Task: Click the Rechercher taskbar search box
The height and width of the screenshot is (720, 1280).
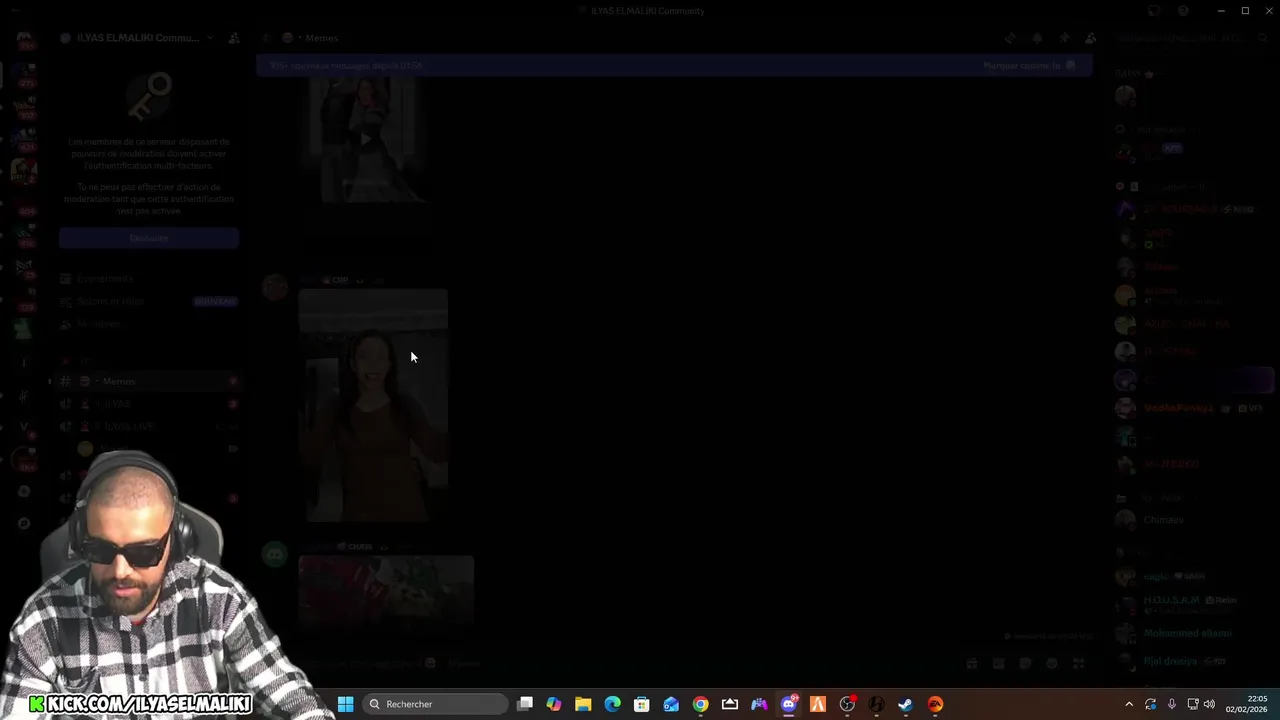Action: pos(435,704)
